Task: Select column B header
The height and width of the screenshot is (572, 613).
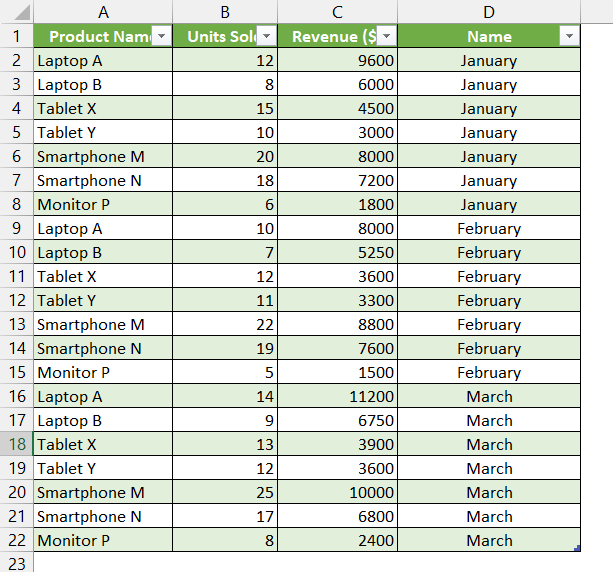Action: click(224, 12)
